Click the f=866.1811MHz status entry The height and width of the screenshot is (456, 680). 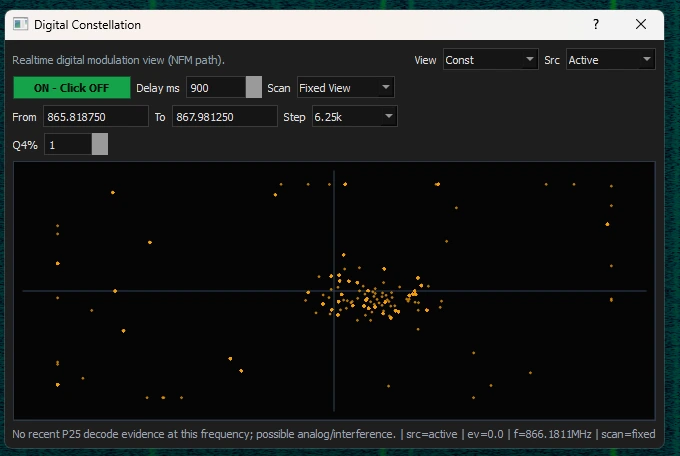tap(552, 434)
